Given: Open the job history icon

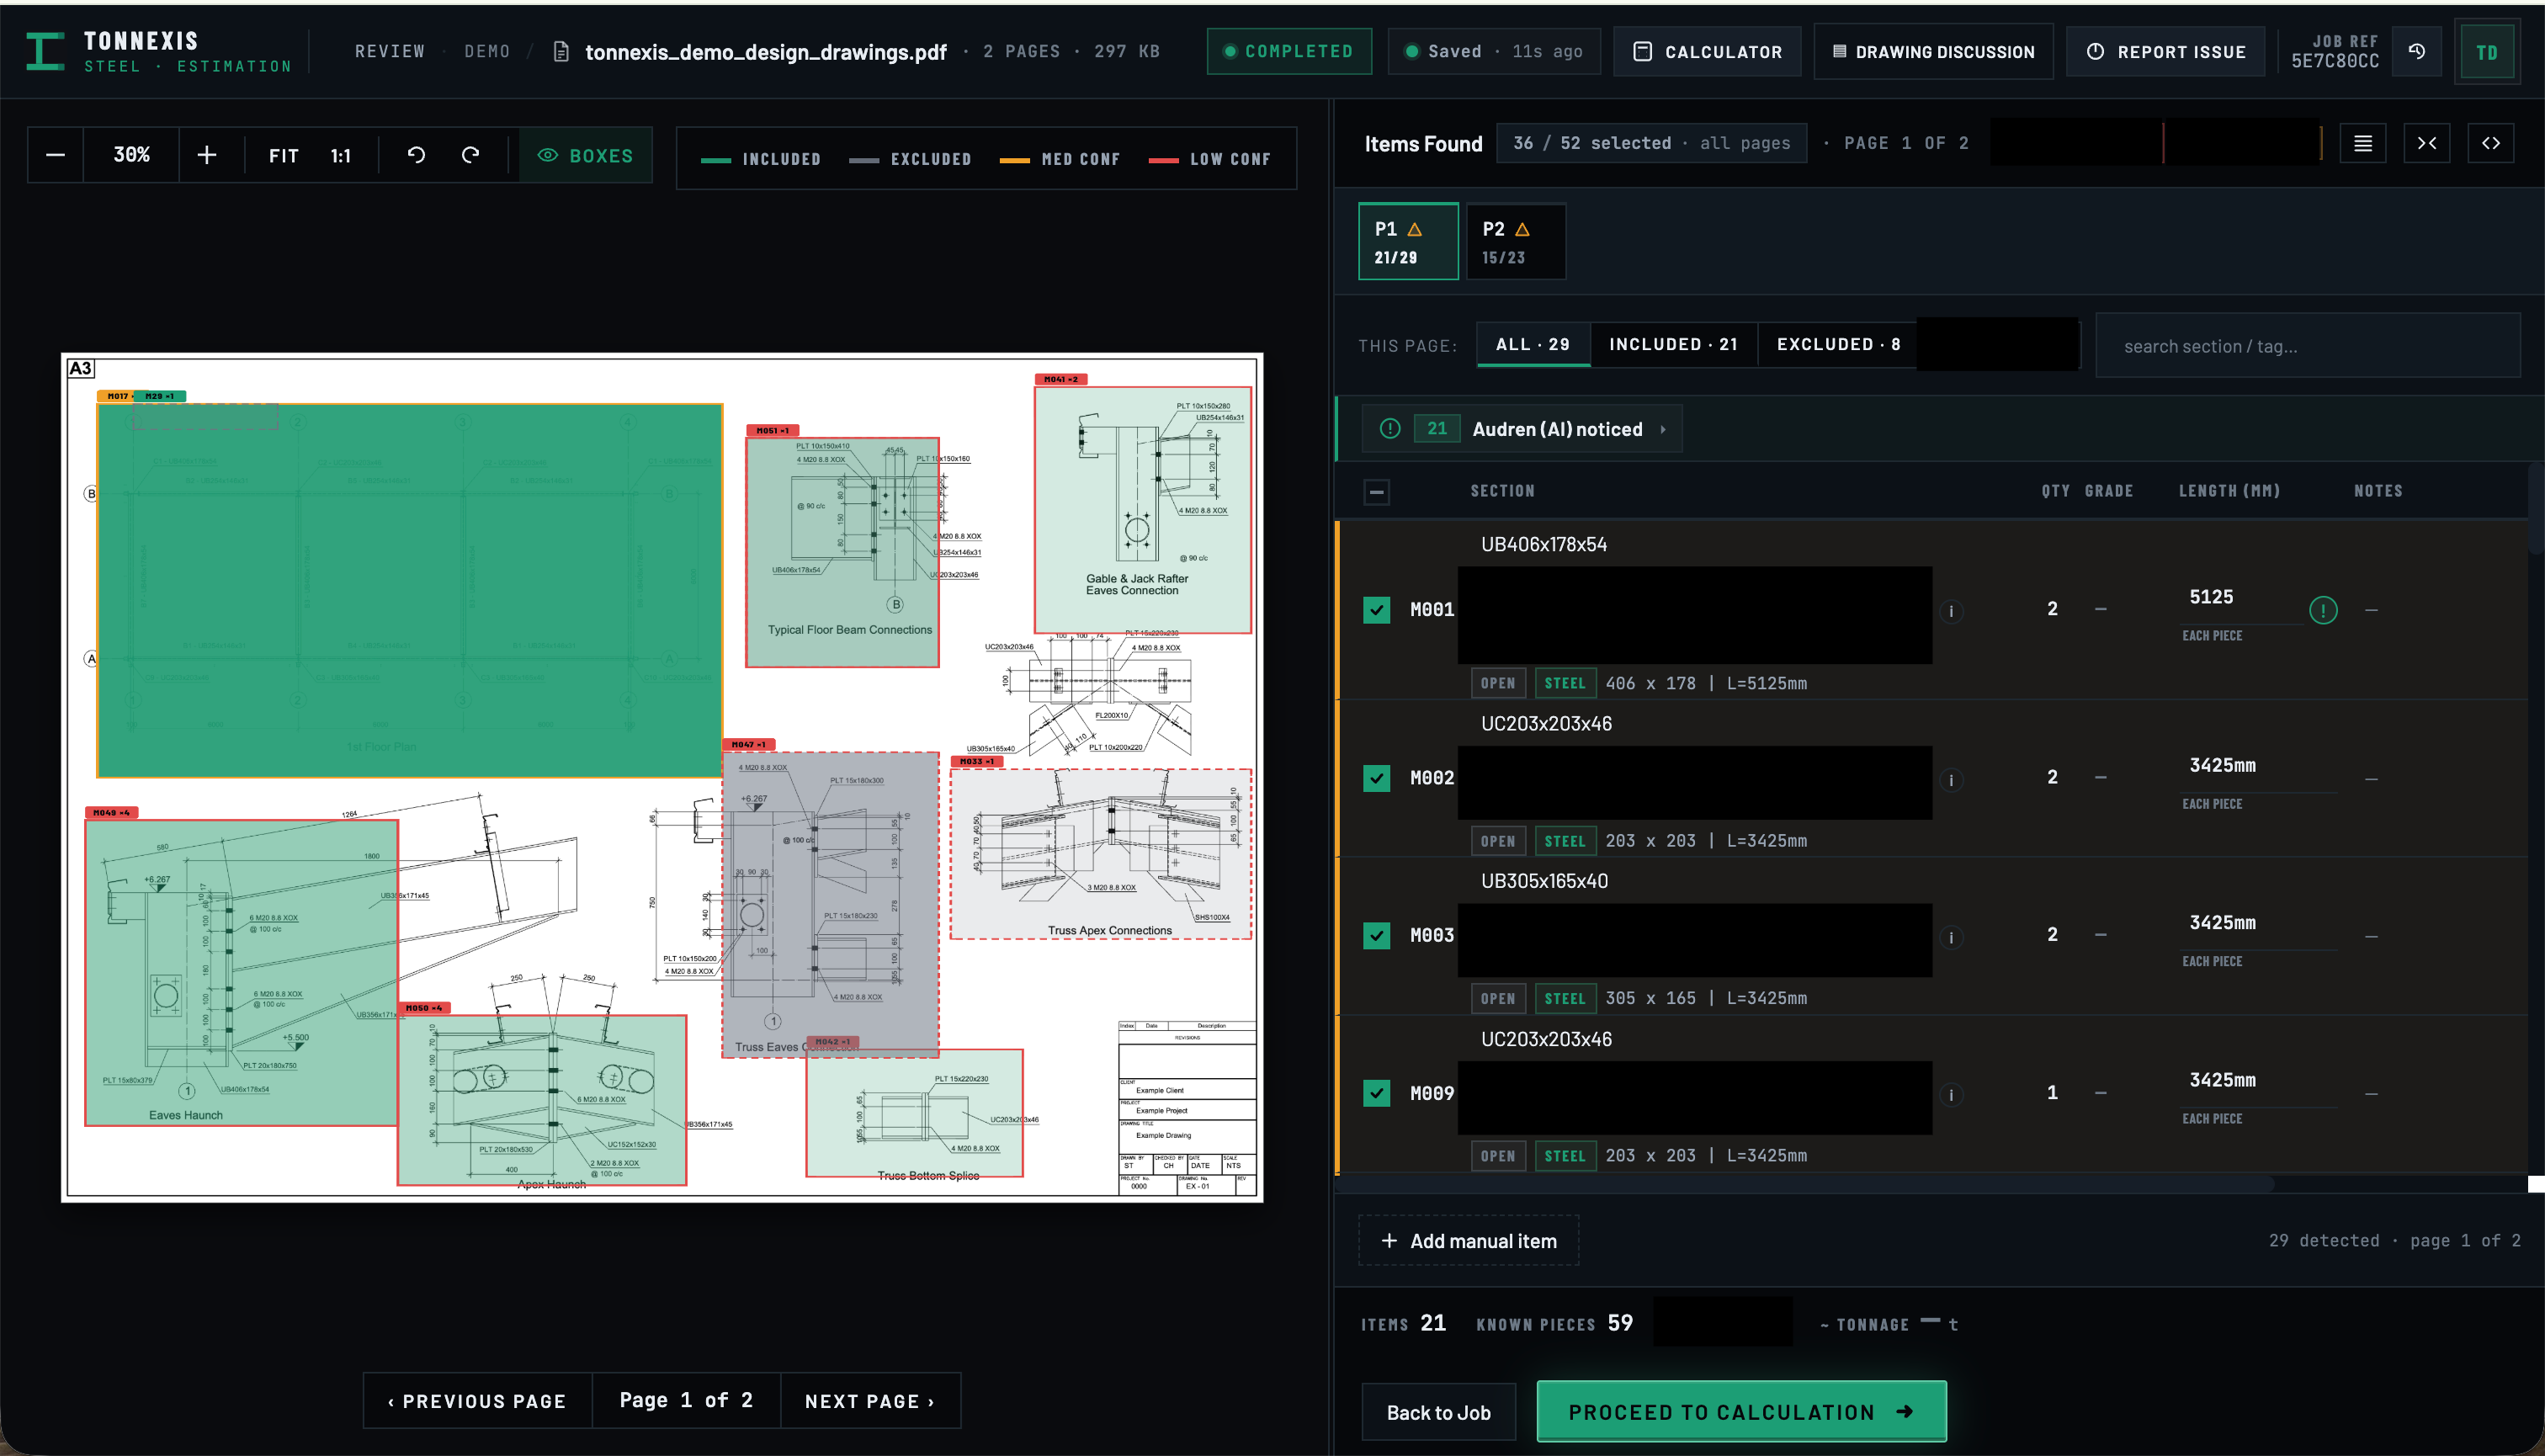Looking at the screenshot, I should 2416,52.
